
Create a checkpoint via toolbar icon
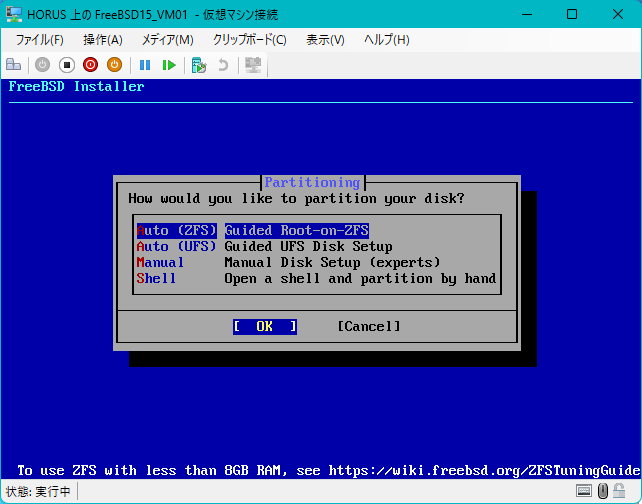(x=199, y=65)
